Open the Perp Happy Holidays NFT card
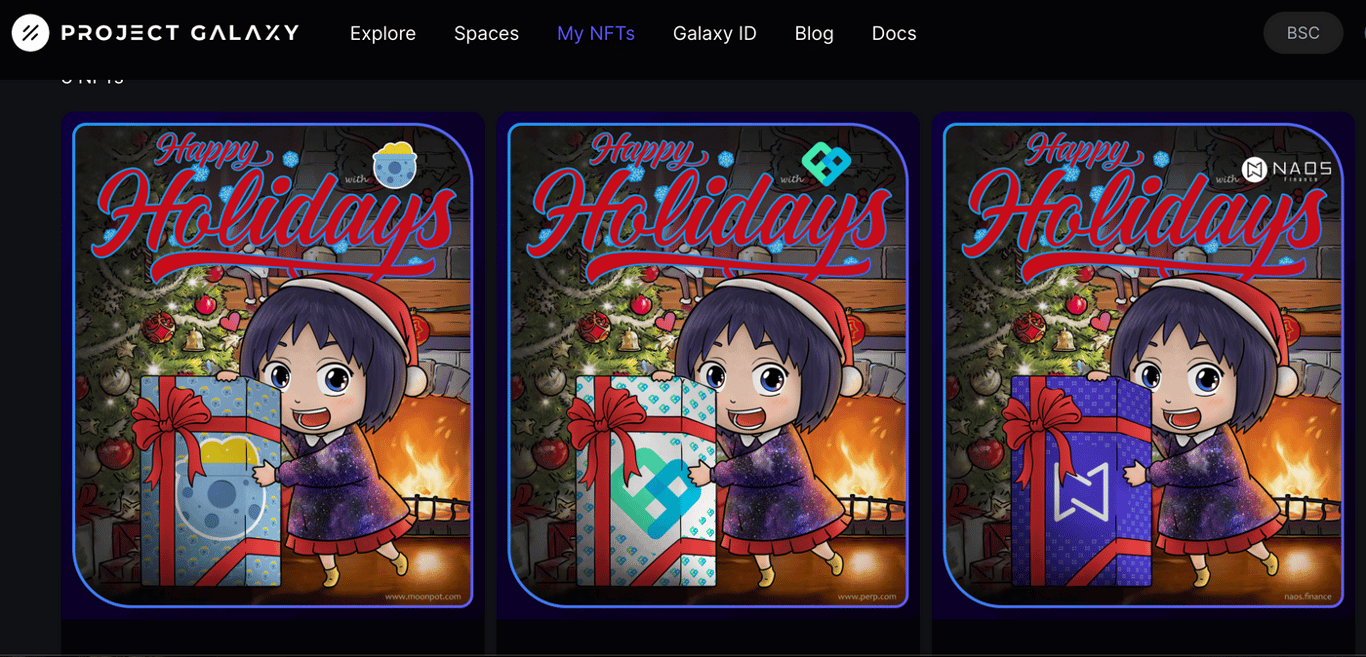 [x=708, y=366]
